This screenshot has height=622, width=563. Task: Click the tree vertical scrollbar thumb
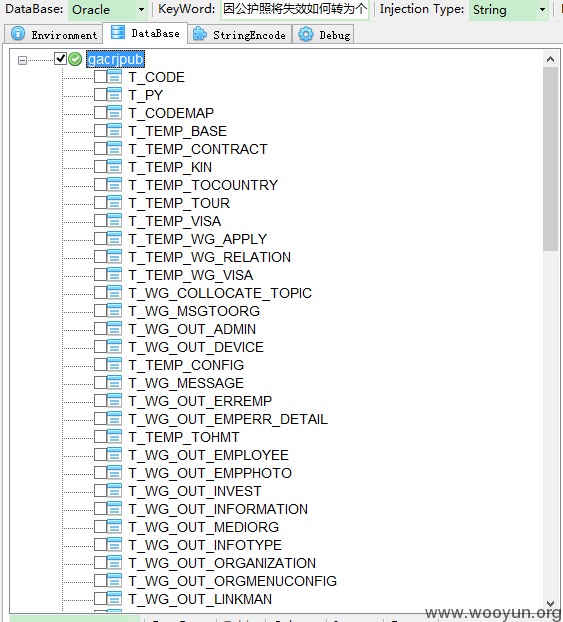(x=550, y=159)
